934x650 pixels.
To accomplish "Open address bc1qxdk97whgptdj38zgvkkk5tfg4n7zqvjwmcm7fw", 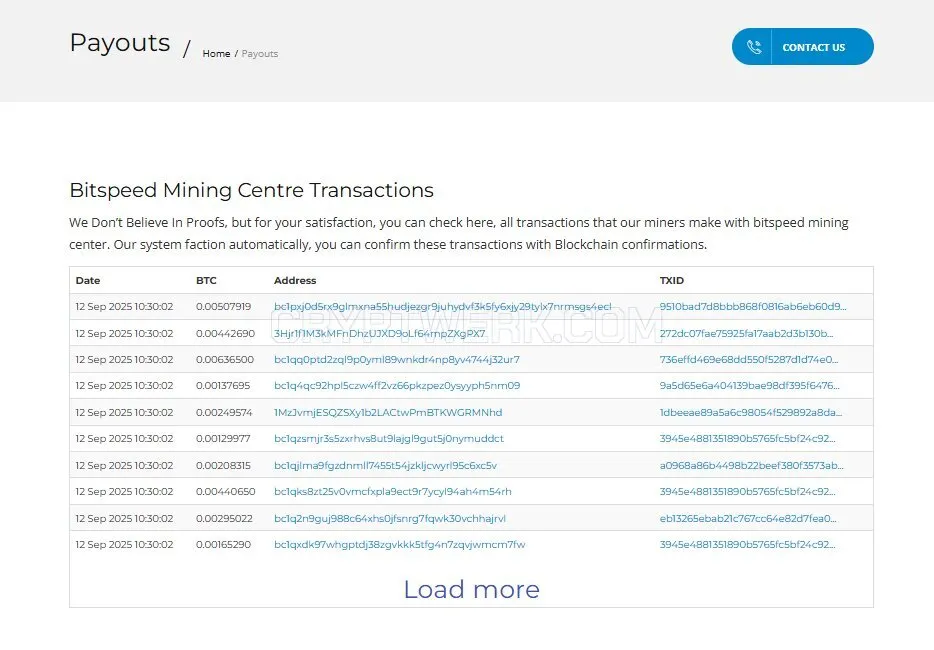I will 400,545.
